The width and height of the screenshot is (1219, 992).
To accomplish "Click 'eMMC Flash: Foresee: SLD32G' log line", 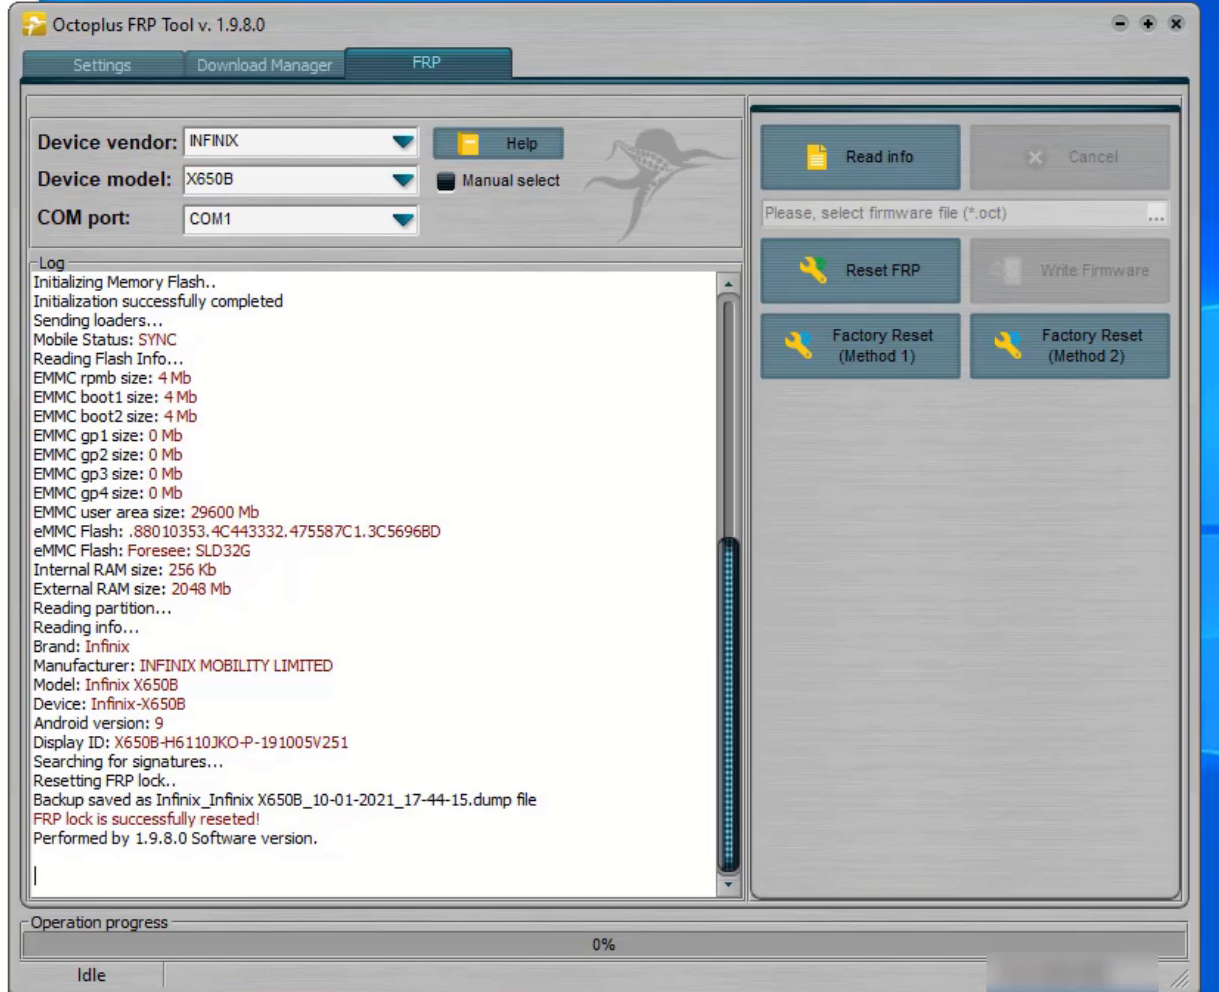I will (142, 550).
